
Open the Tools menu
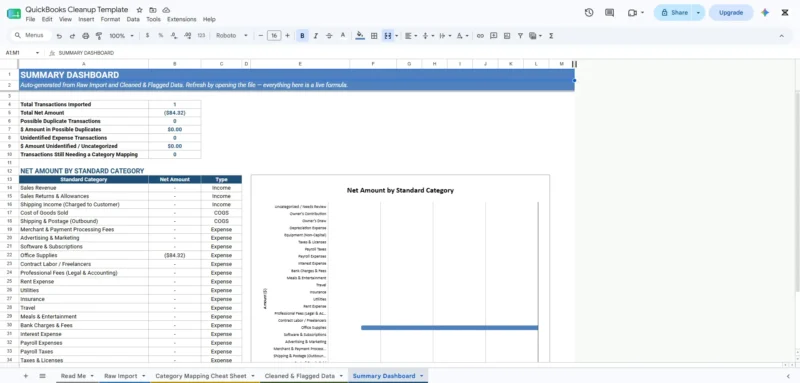coord(153,19)
